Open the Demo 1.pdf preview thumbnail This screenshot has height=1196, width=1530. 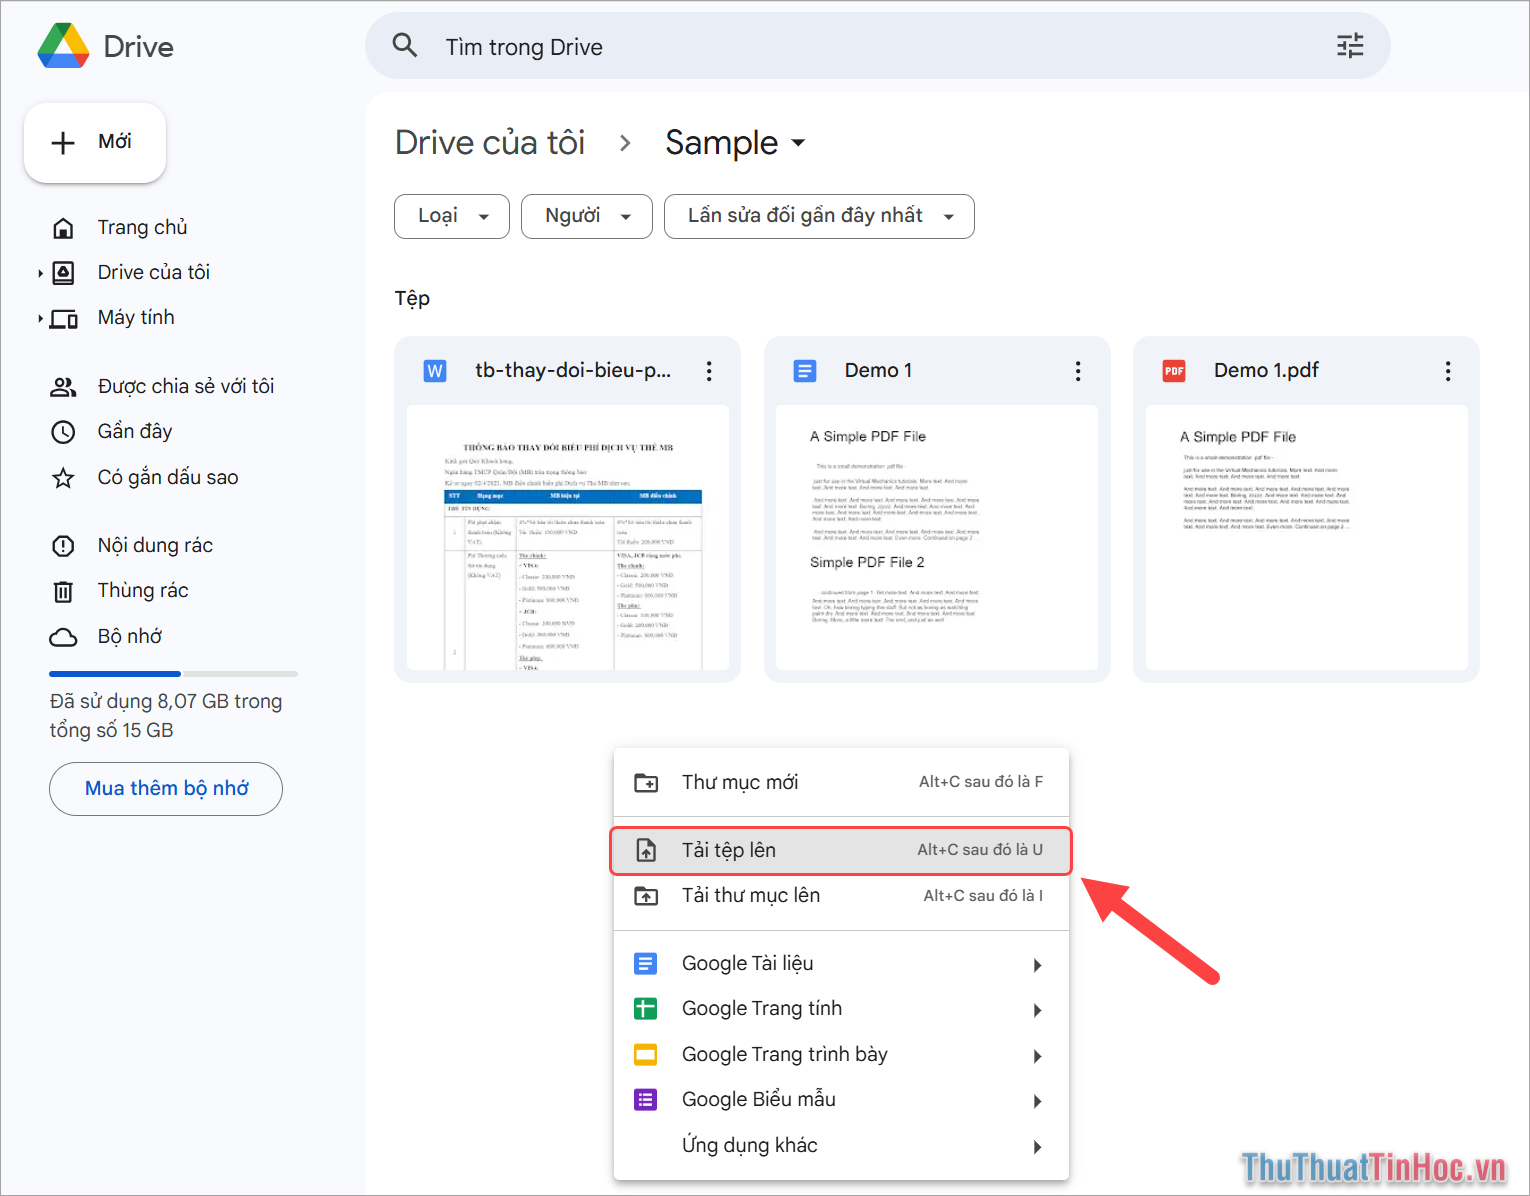coord(1307,538)
